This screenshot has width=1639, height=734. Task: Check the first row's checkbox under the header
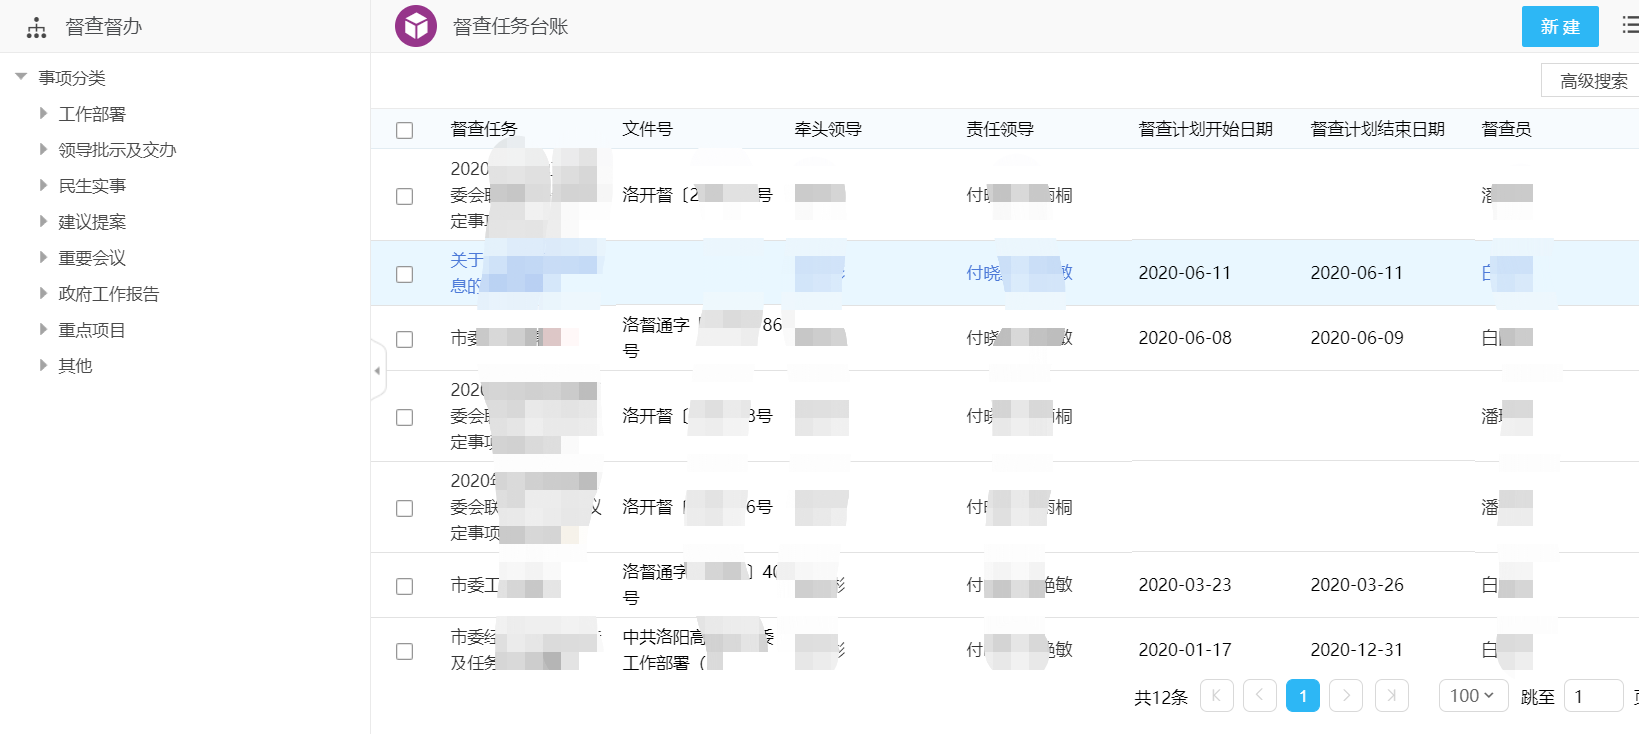(x=405, y=196)
